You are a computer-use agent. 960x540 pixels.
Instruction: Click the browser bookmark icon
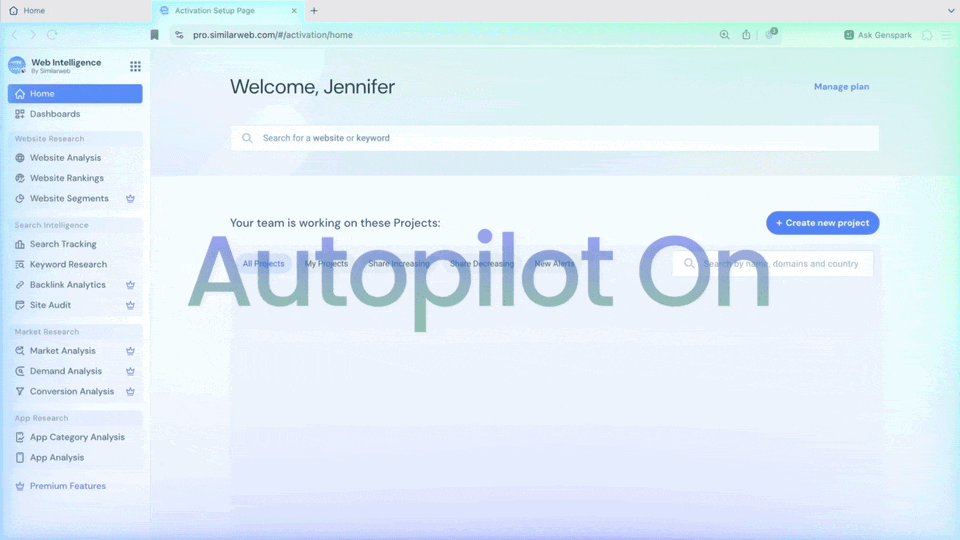154,35
